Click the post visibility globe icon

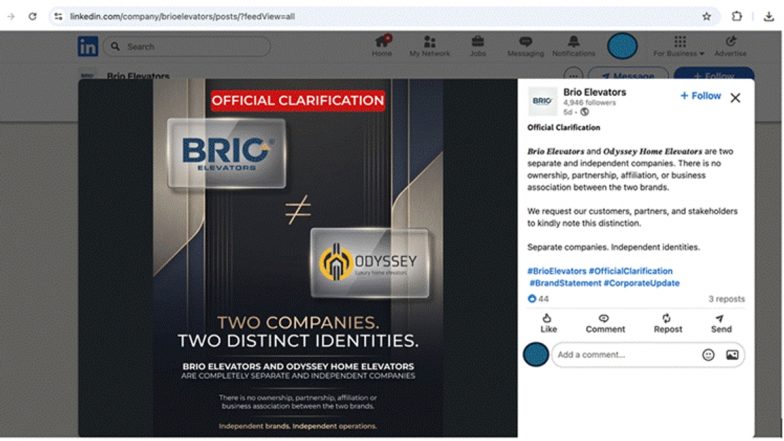click(584, 112)
